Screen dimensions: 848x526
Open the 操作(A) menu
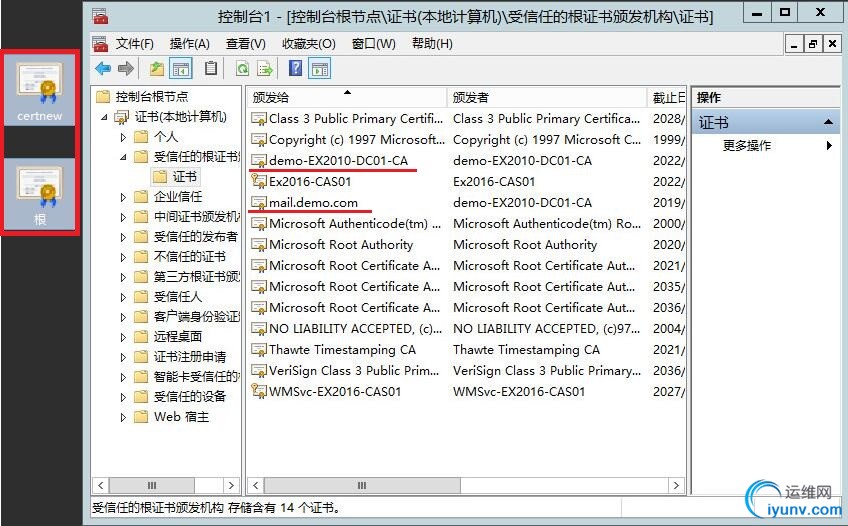point(190,44)
